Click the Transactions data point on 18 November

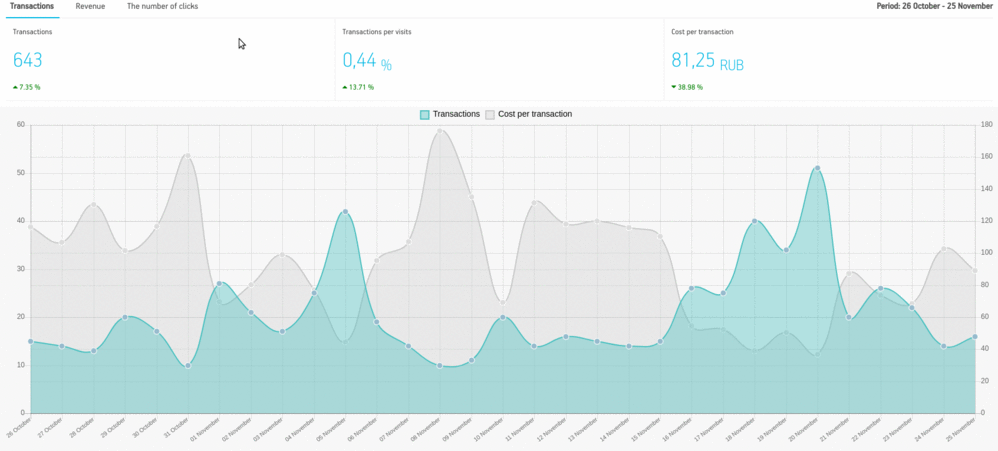pyautogui.click(x=754, y=221)
